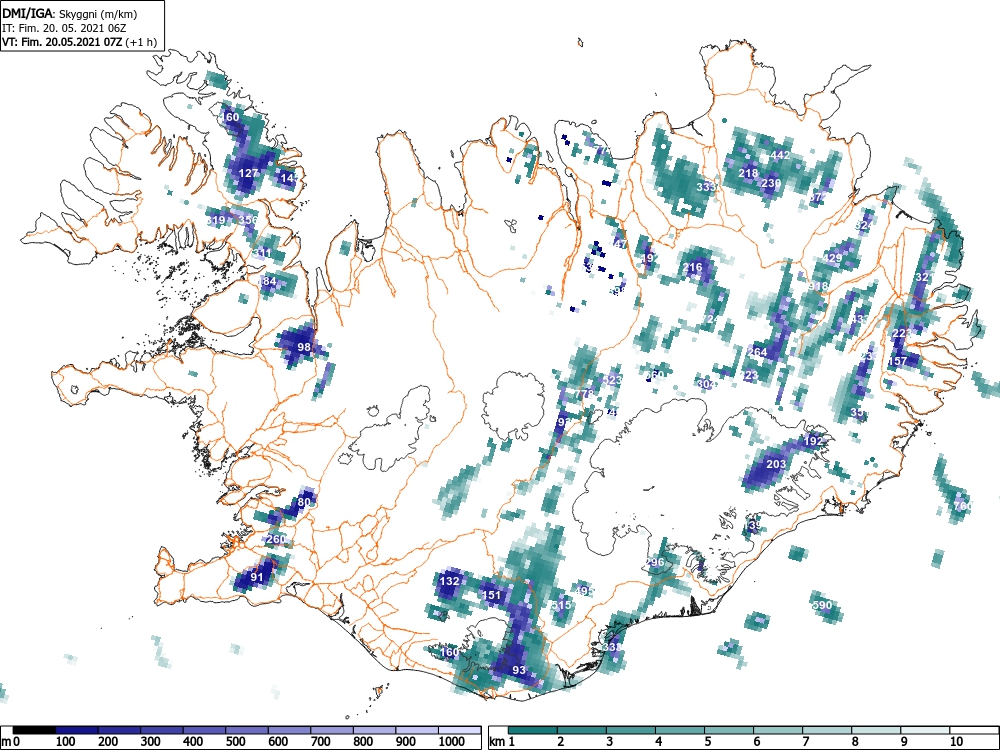Click the visibility value 356 on the map
Screen dimensions: 1000x750
coord(248,220)
